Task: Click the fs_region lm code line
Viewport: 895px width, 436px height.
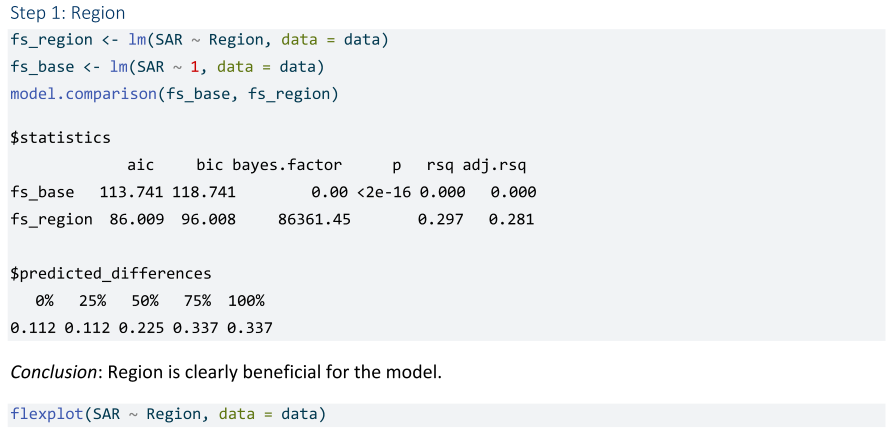Action: pyautogui.click(x=199, y=41)
